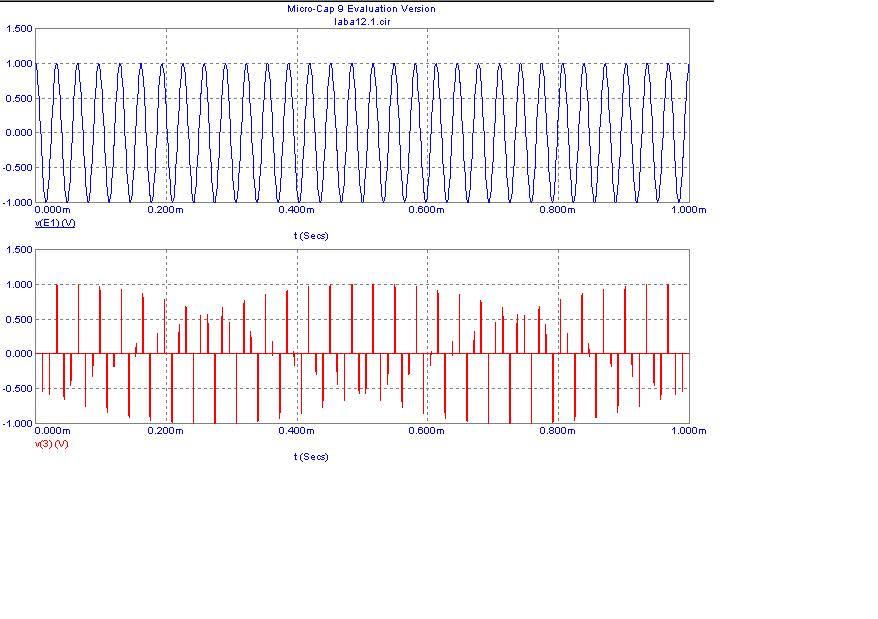Click the v(E1) (V) waveform label
878x619 pixels.
[55, 223]
